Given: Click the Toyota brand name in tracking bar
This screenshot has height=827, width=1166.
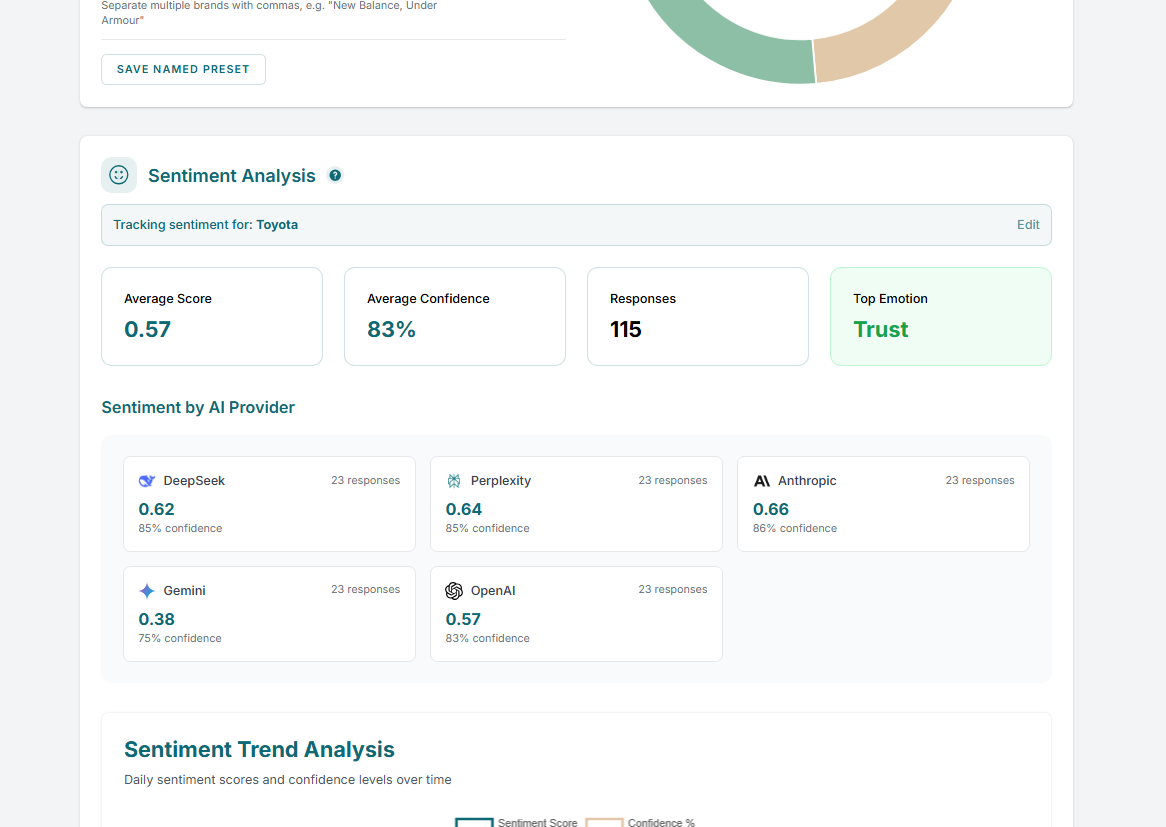Looking at the screenshot, I should click(277, 225).
